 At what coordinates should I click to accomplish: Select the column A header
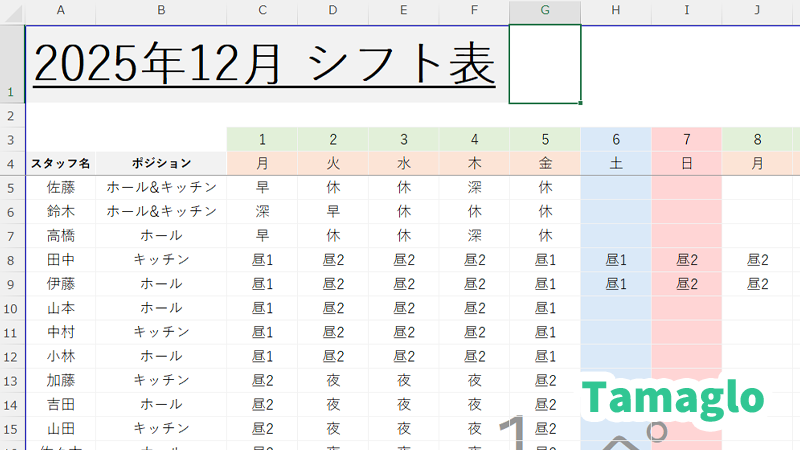point(61,10)
